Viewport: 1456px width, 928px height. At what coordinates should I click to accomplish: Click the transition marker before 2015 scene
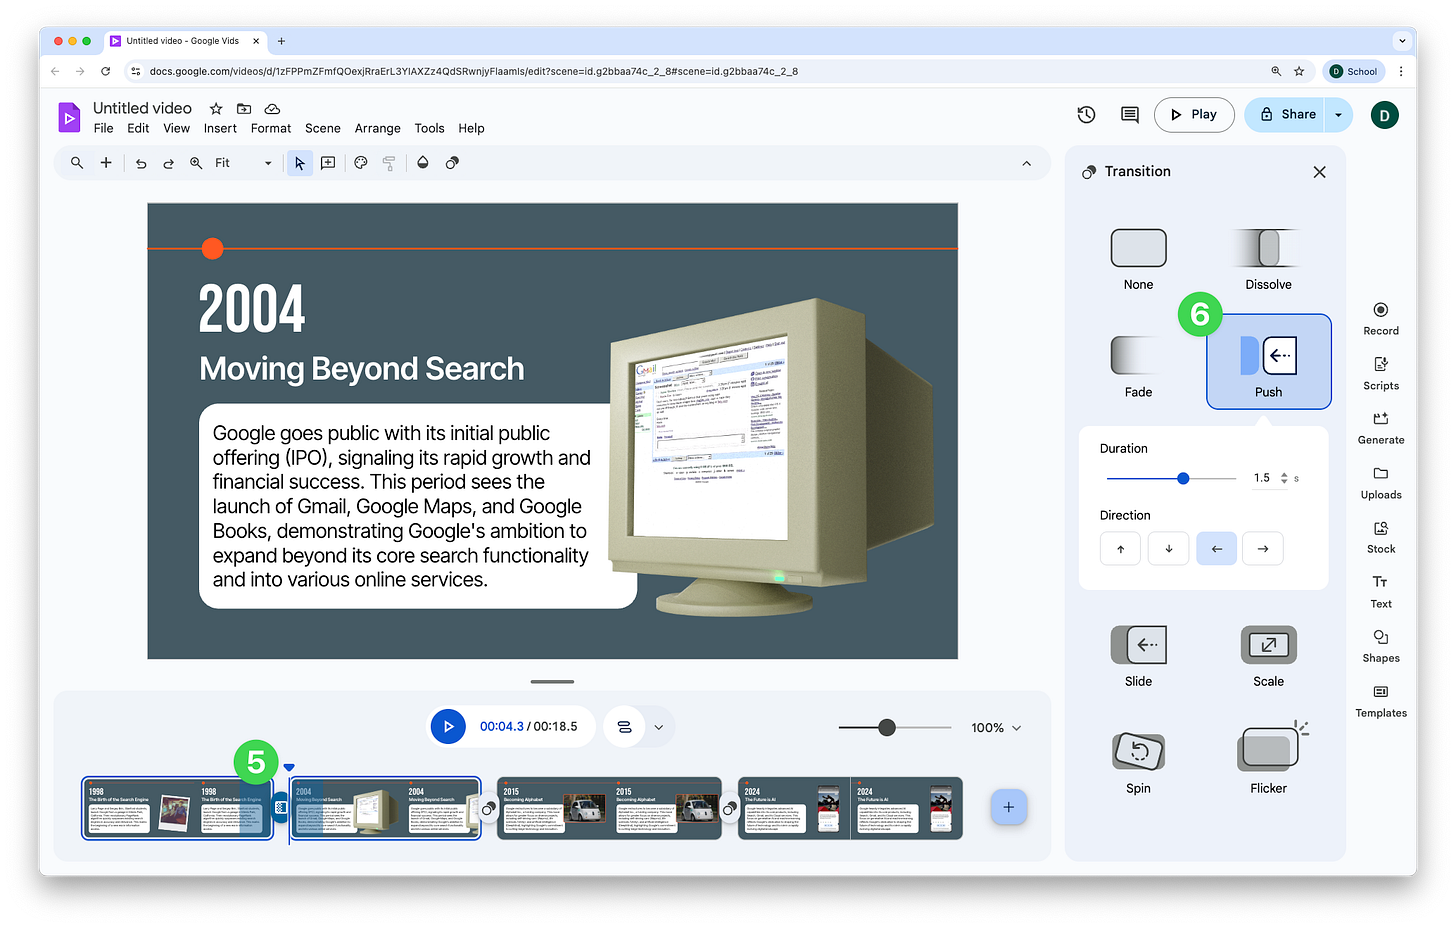click(x=488, y=808)
